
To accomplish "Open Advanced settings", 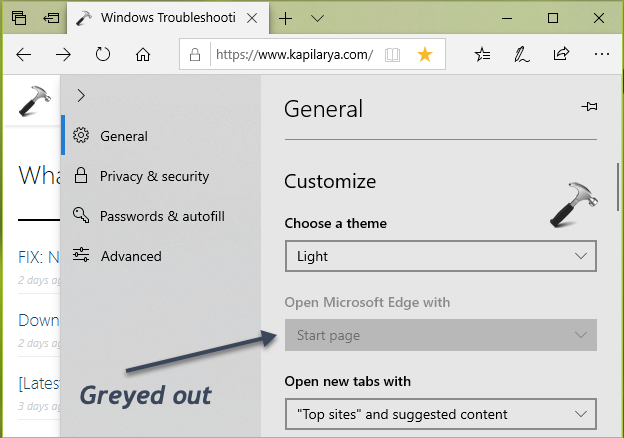I will point(161,256).
